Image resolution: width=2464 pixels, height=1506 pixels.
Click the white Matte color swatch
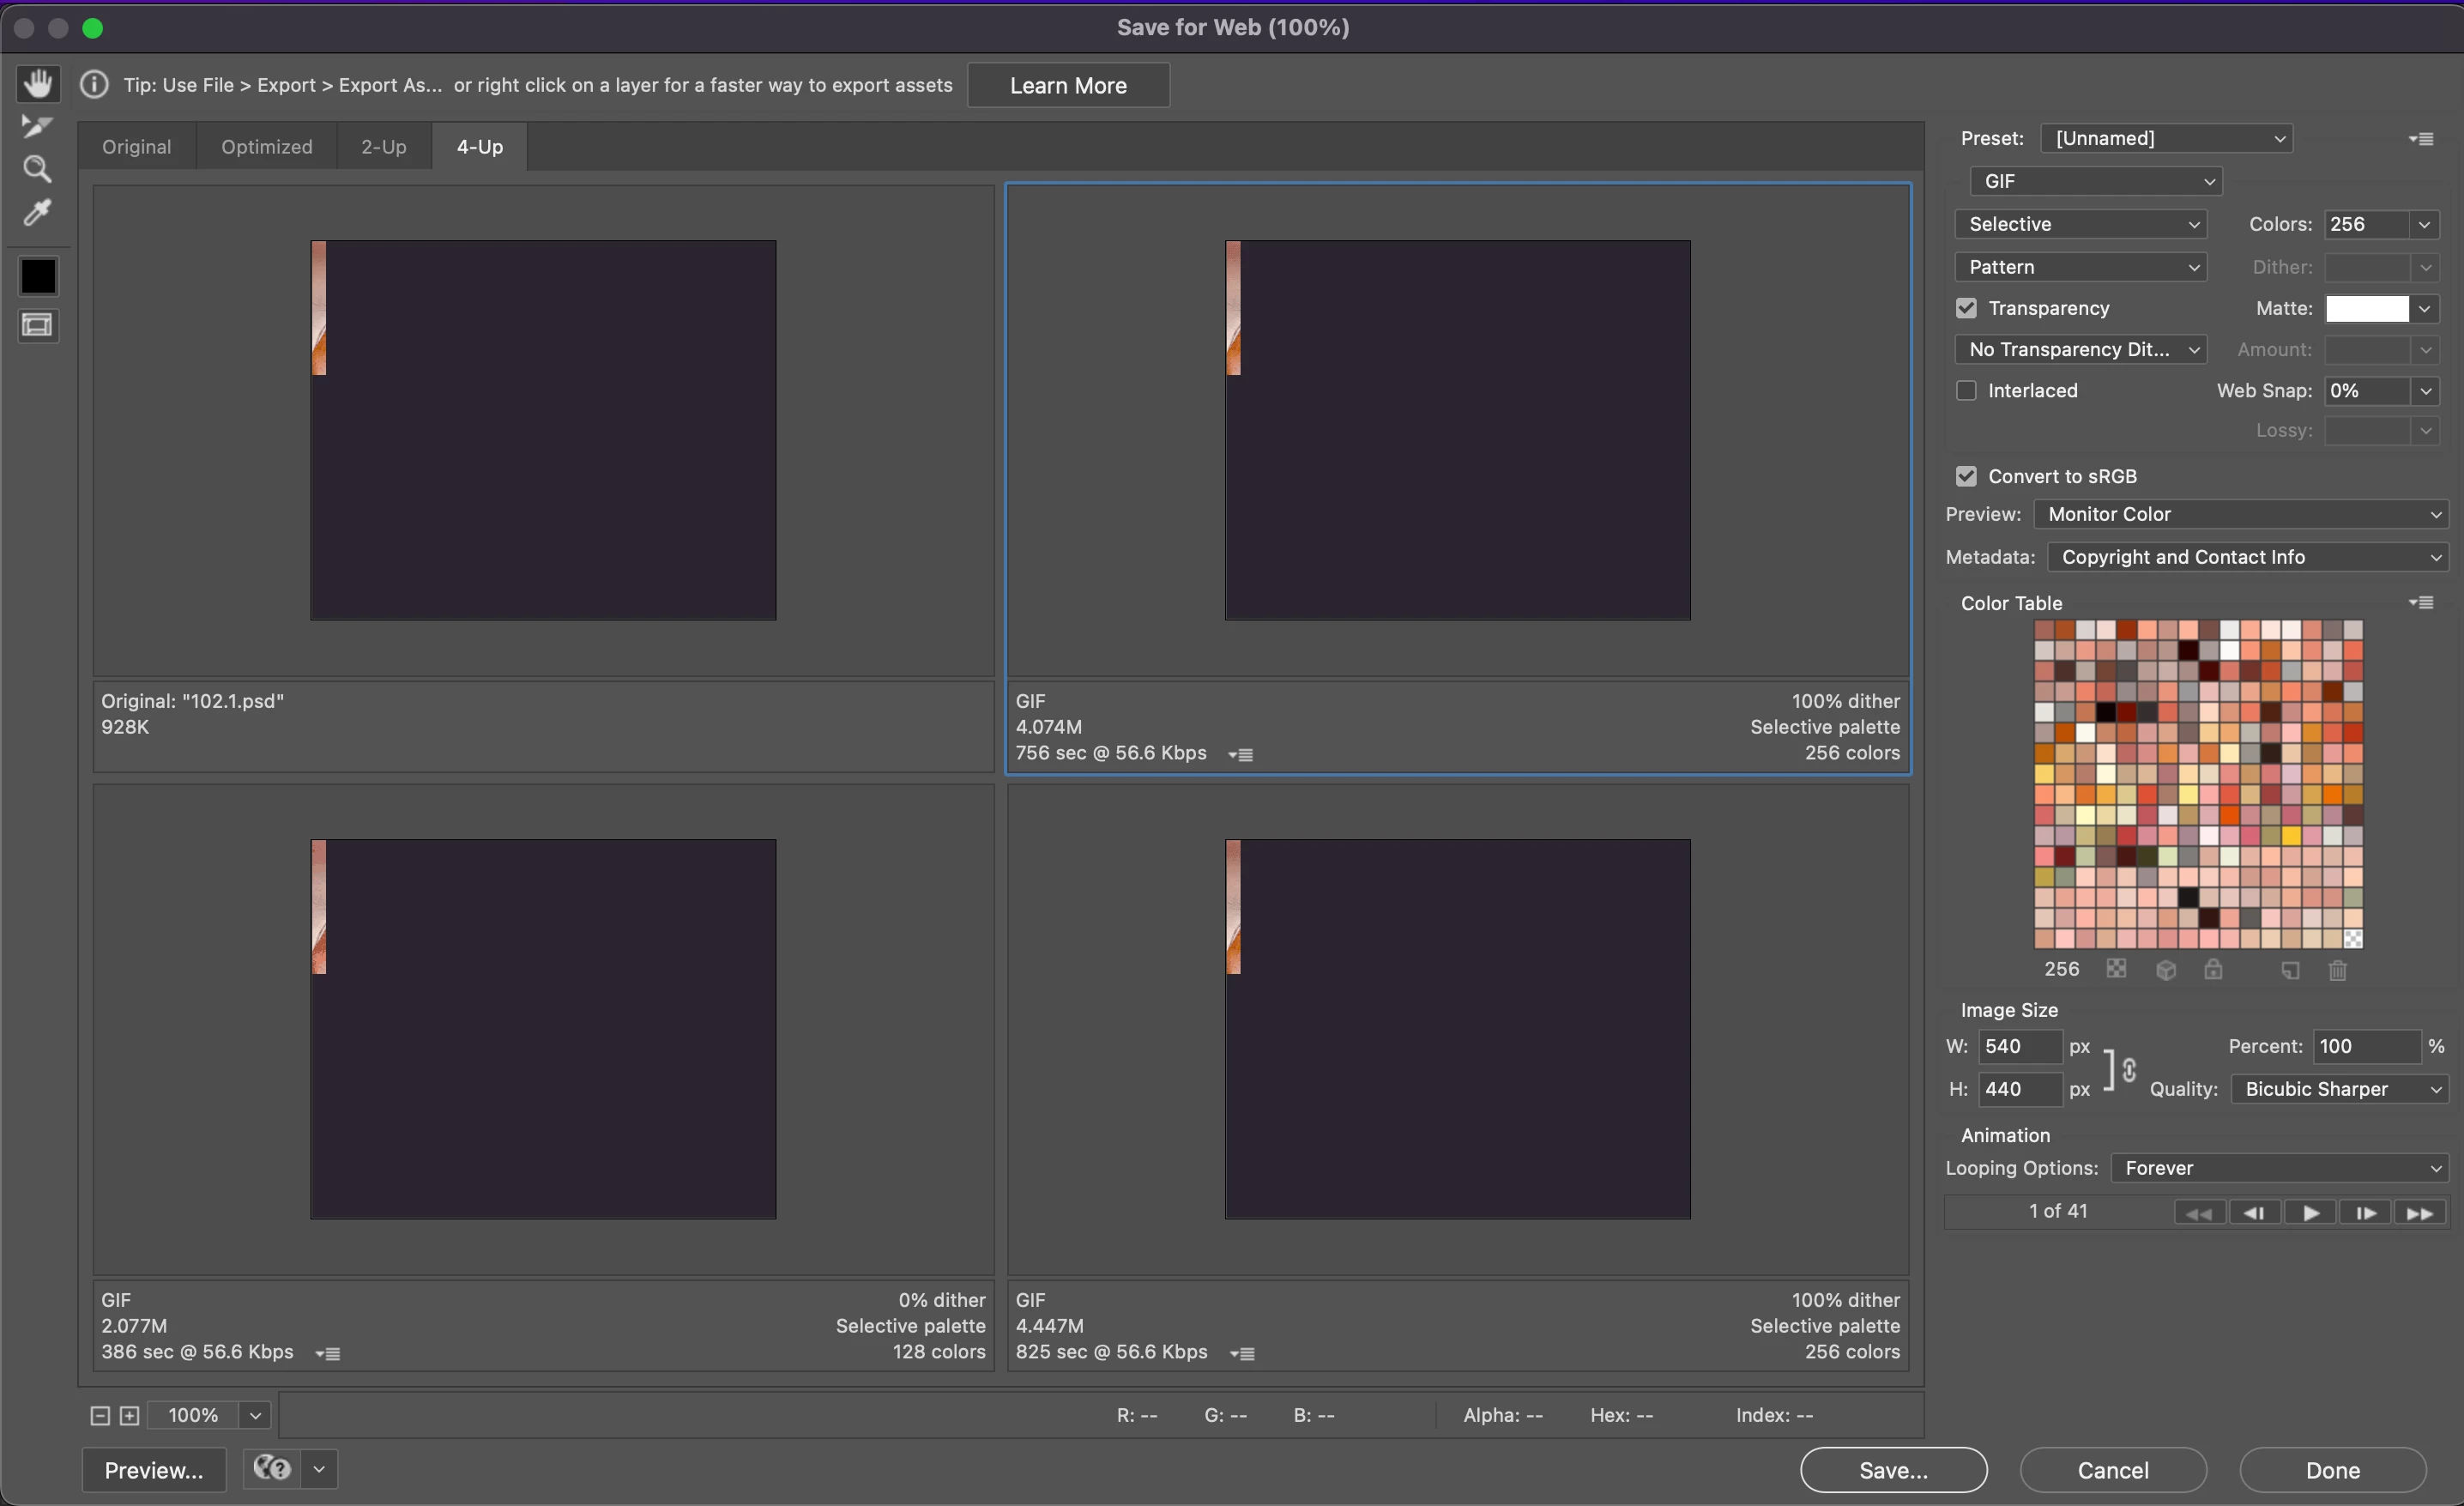(2366, 309)
